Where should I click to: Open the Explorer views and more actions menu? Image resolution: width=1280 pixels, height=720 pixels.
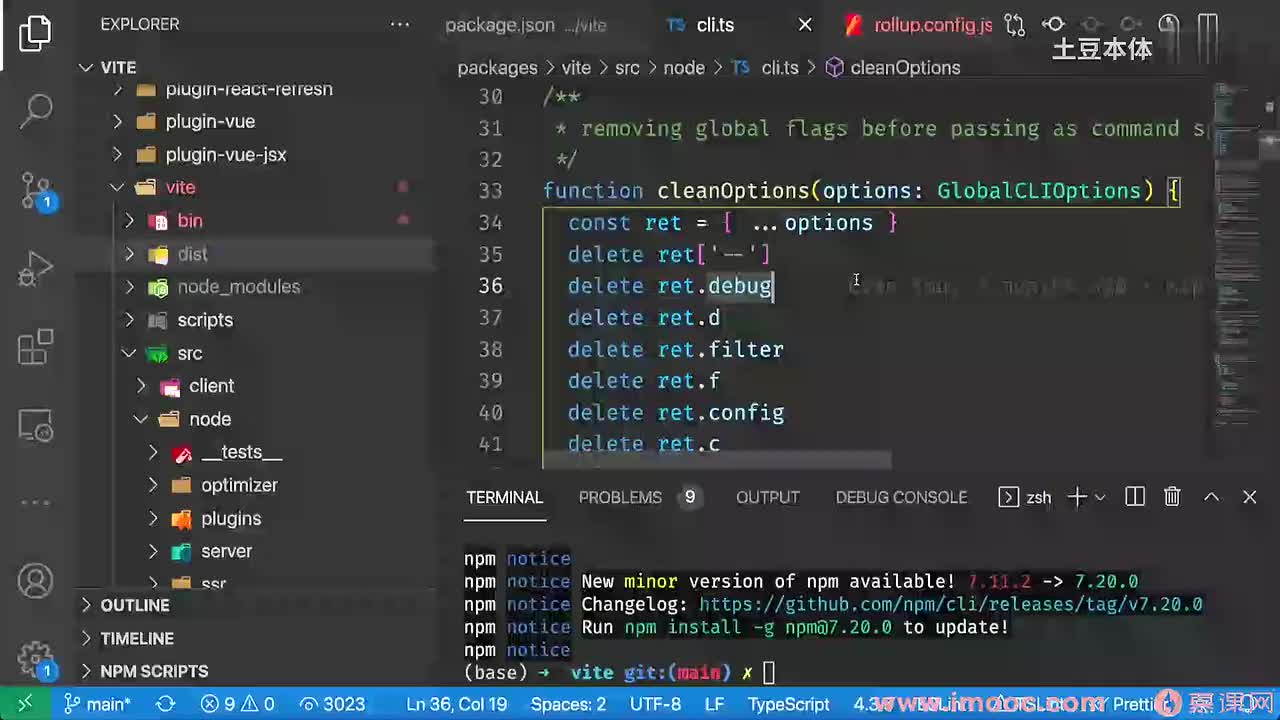(x=399, y=25)
